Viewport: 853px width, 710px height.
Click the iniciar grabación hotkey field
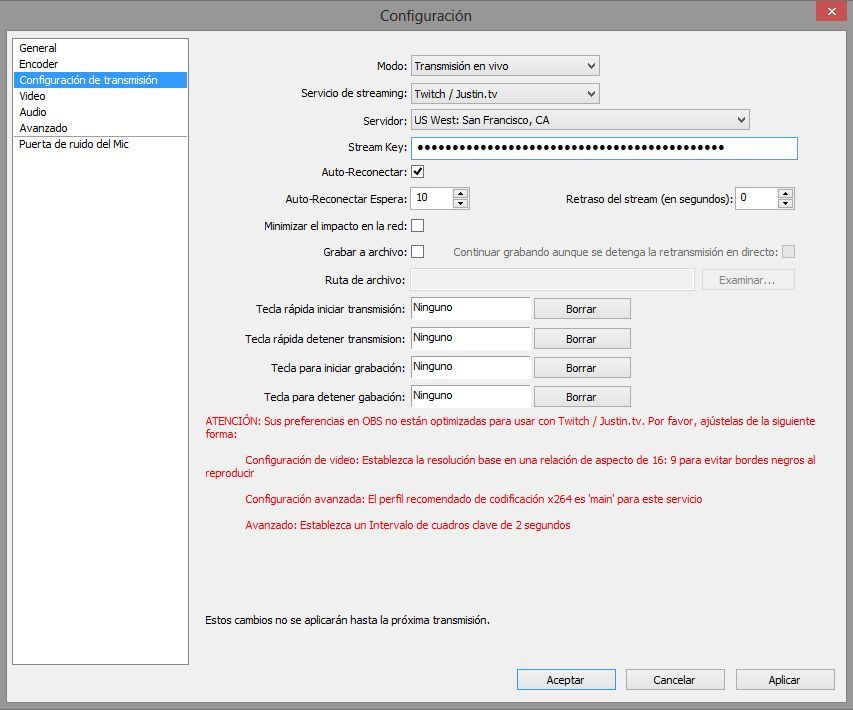pos(470,367)
